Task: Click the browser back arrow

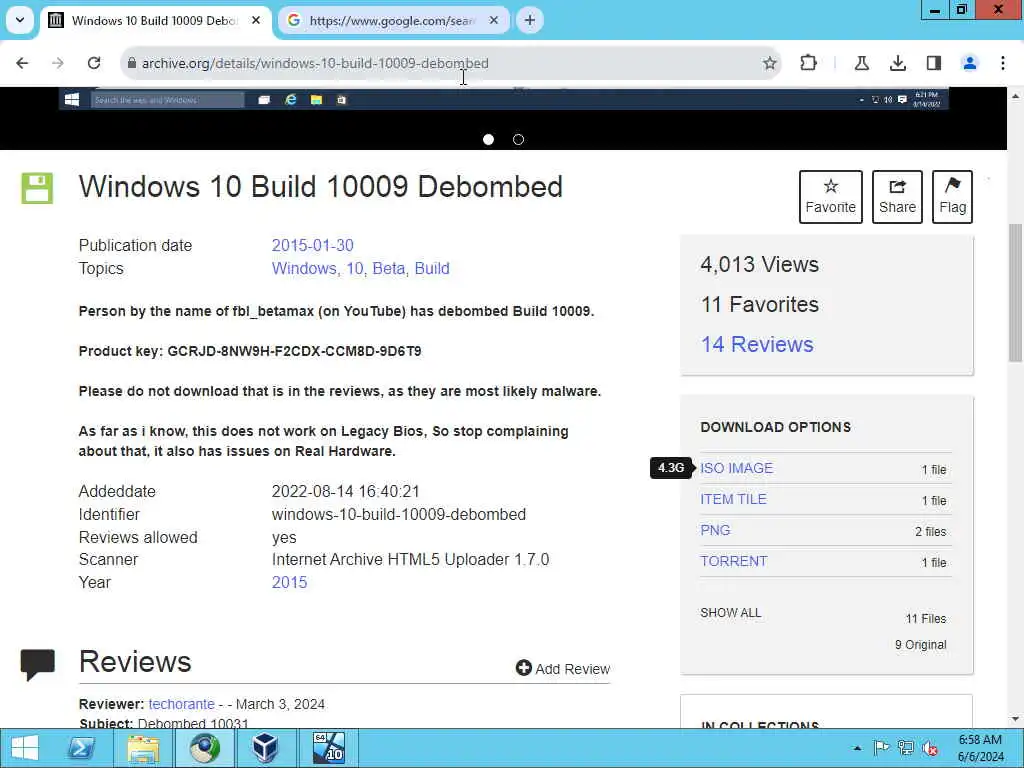Action: (22, 63)
